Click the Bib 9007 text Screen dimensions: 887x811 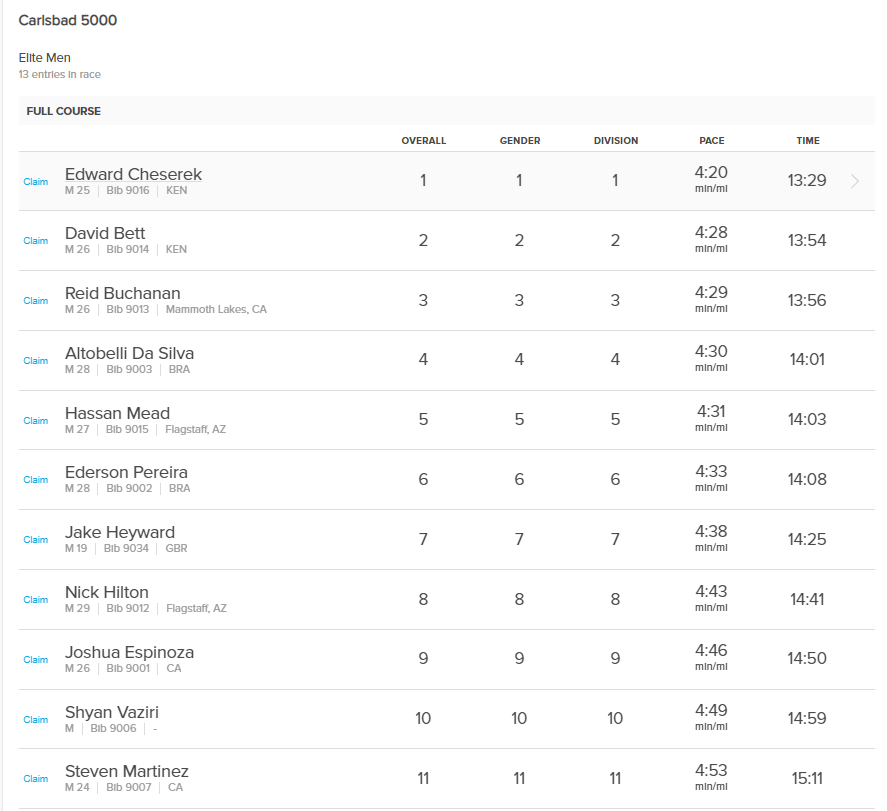point(129,787)
